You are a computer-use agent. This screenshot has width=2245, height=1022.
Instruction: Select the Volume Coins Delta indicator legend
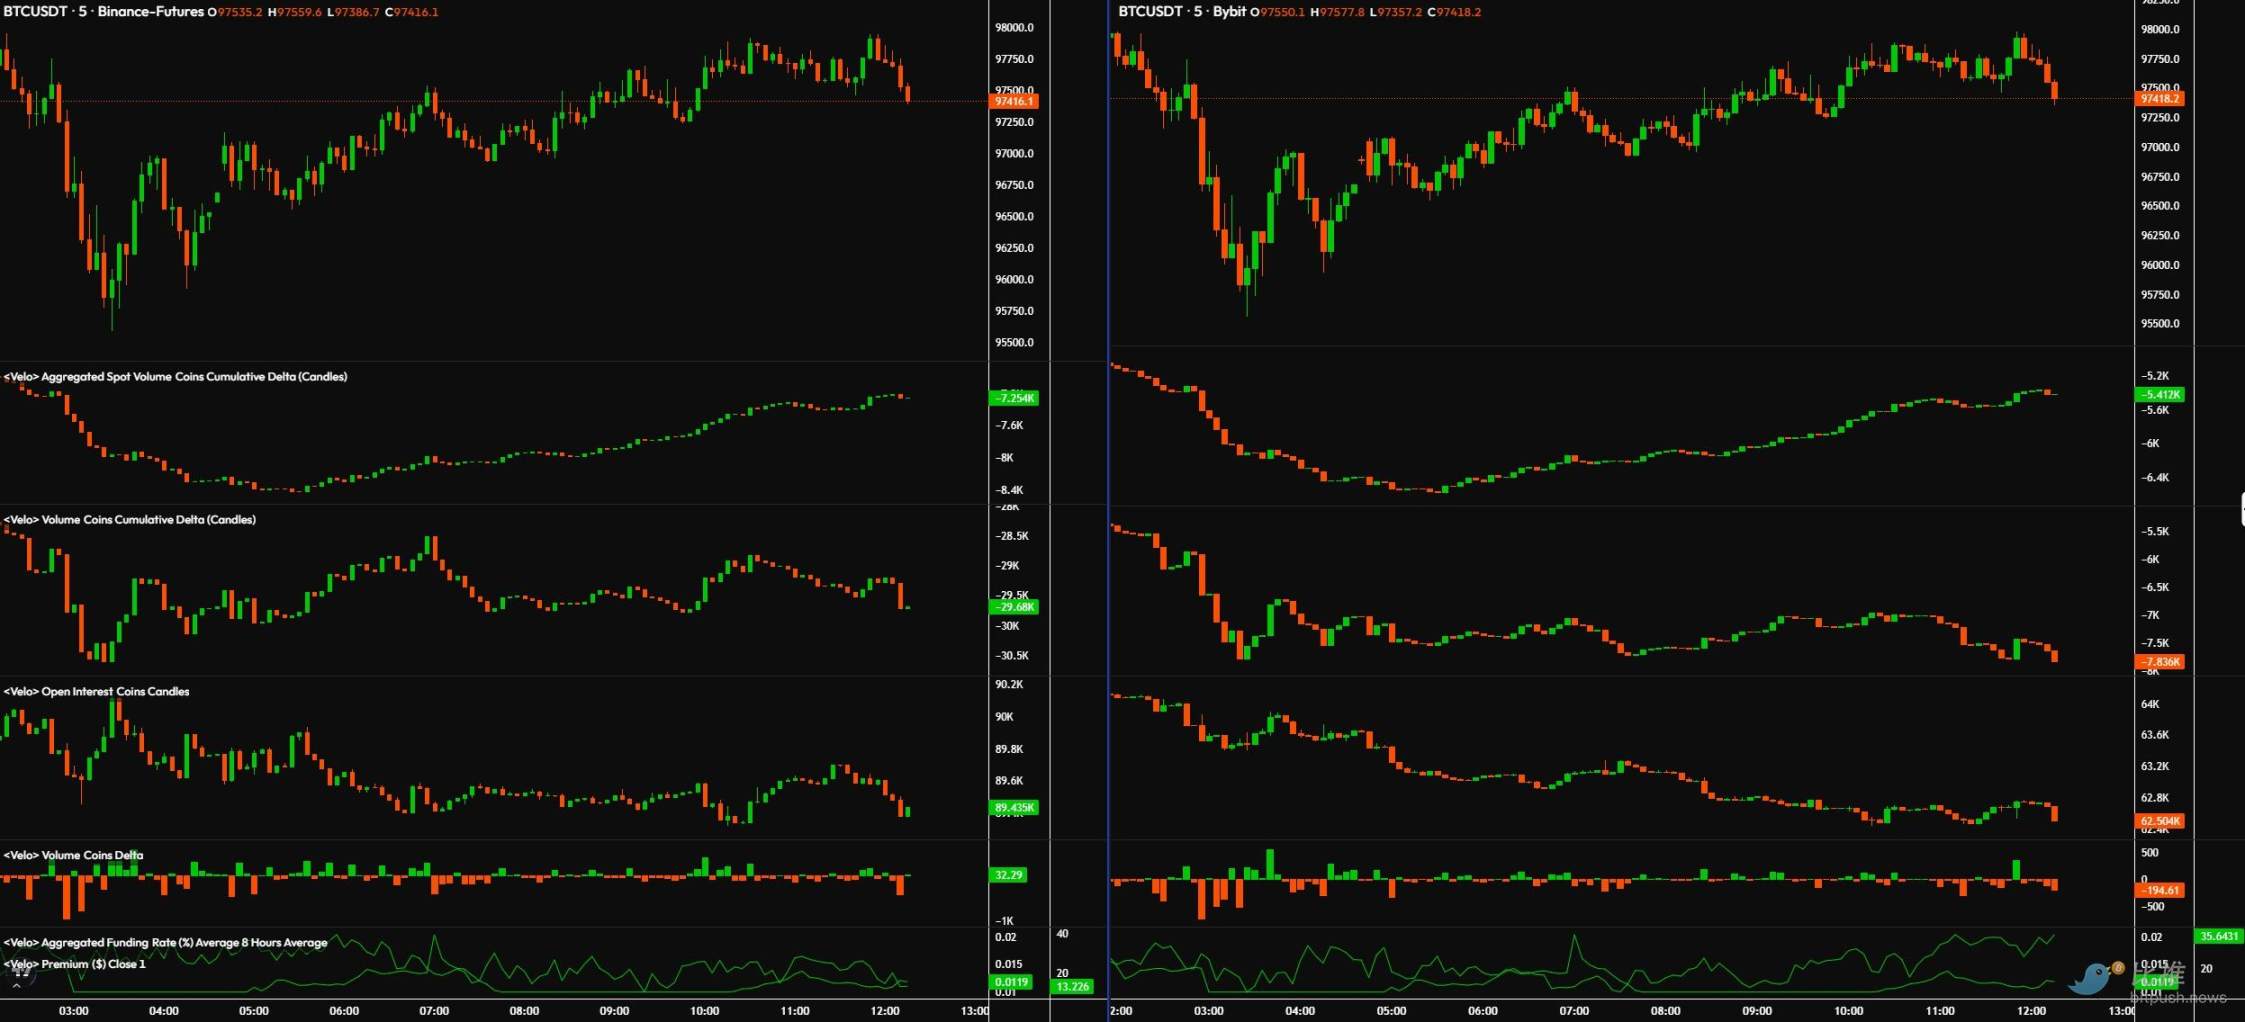tap(74, 856)
